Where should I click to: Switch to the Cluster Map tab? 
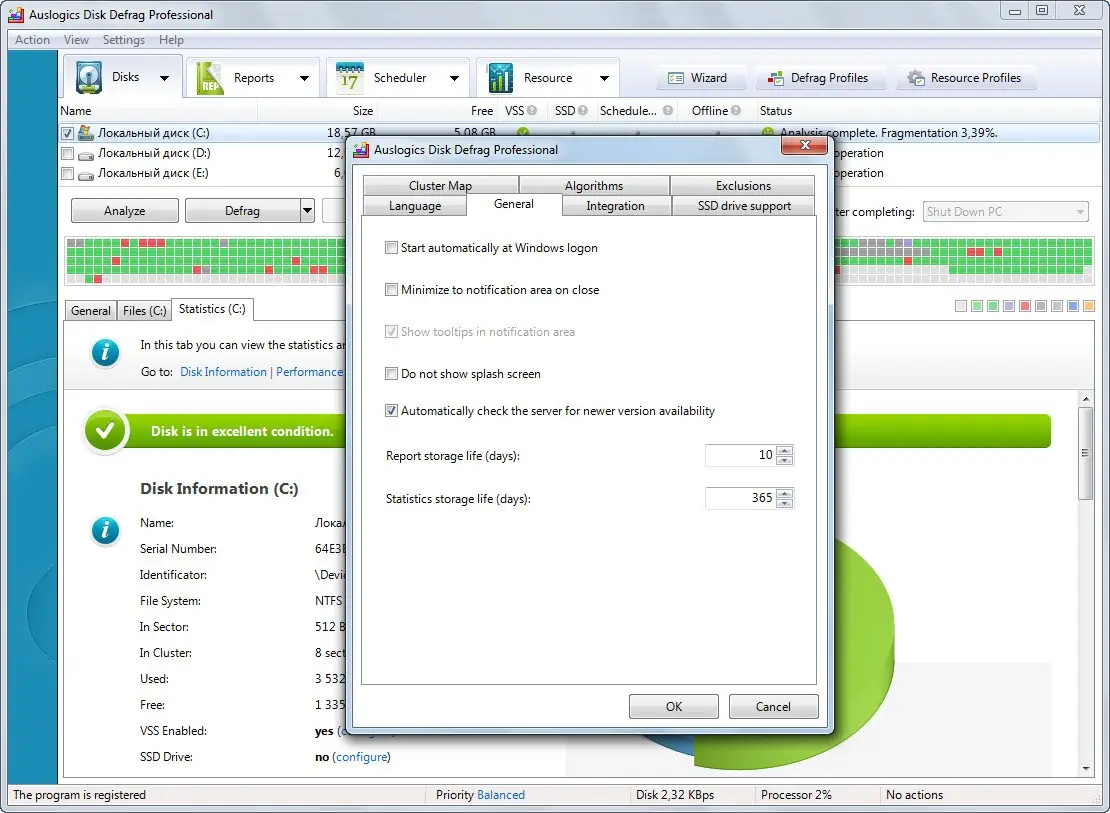tap(440, 186)
